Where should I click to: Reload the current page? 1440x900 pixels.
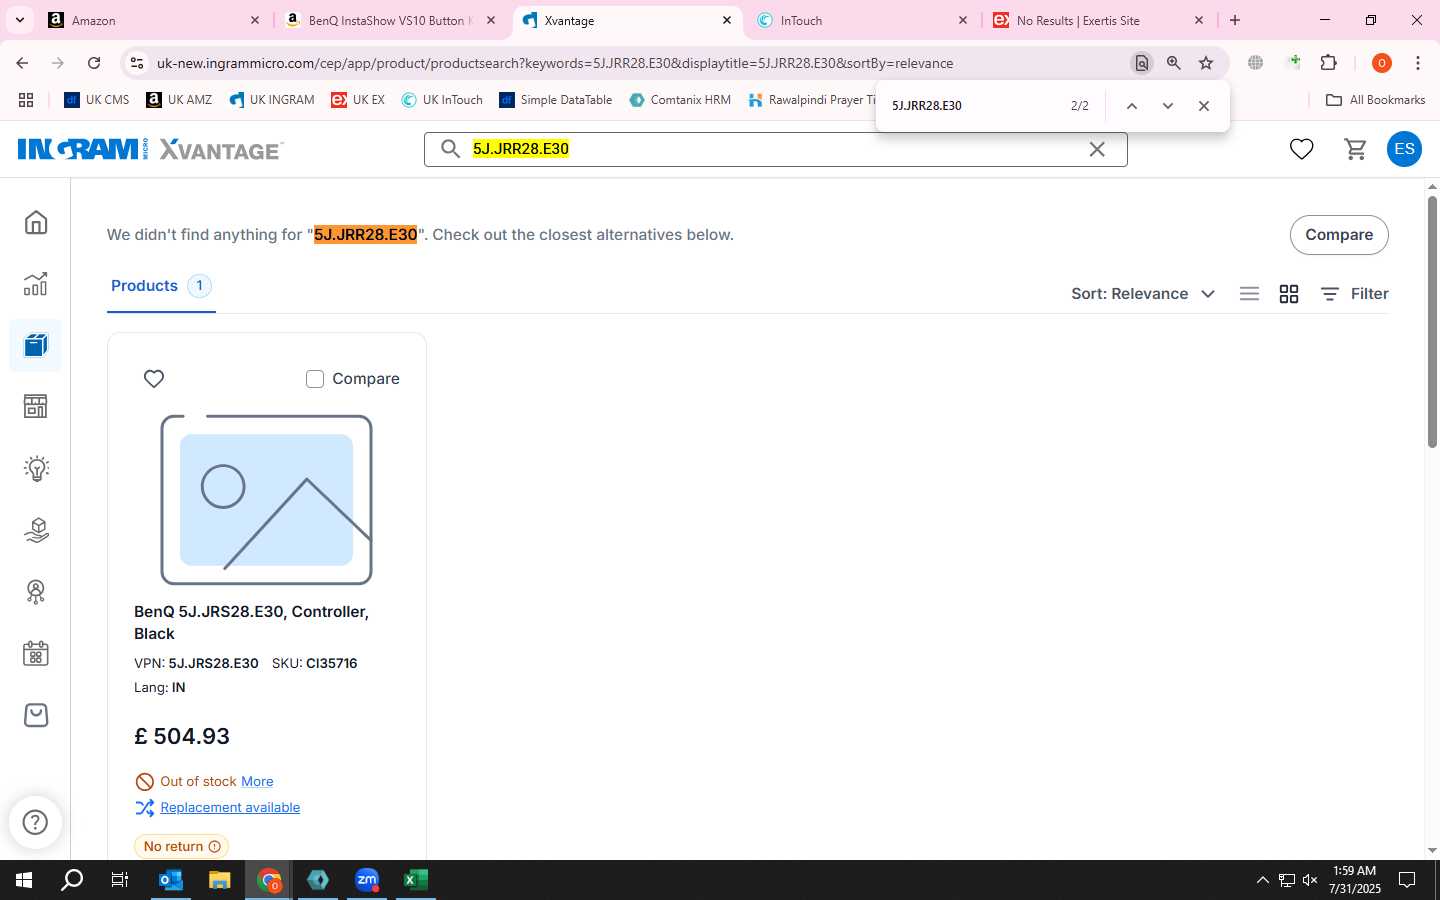coord(94,63)
